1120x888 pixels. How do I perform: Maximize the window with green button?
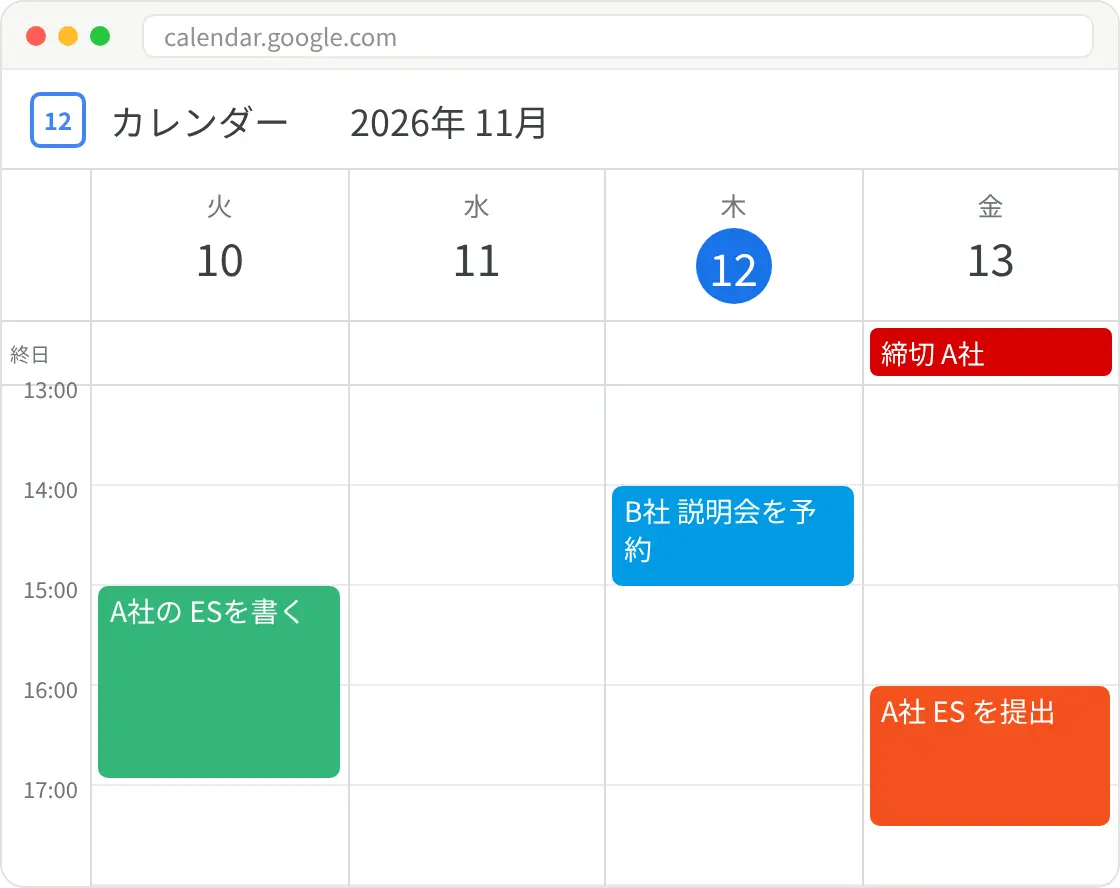point(100,36)
